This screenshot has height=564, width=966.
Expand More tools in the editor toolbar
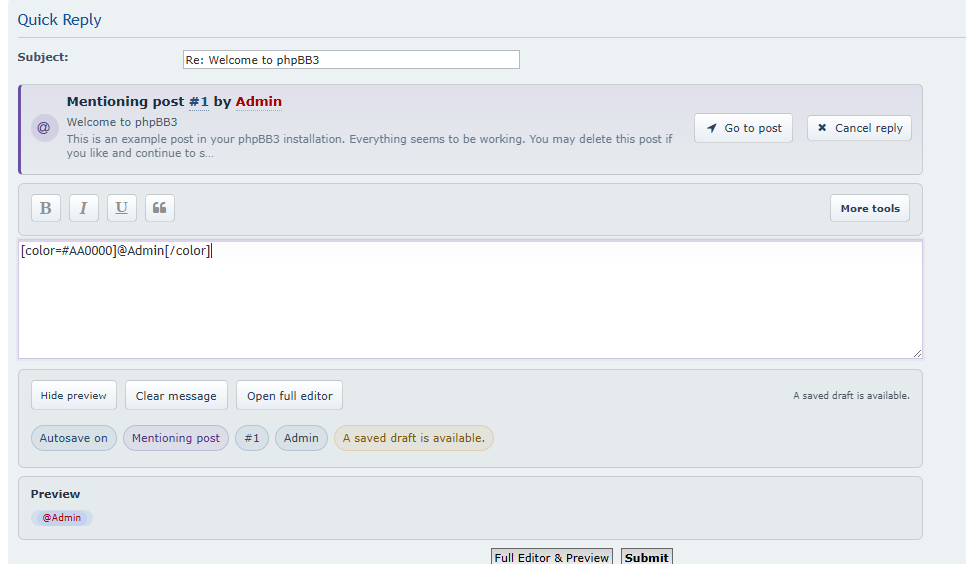click(869, 208)
